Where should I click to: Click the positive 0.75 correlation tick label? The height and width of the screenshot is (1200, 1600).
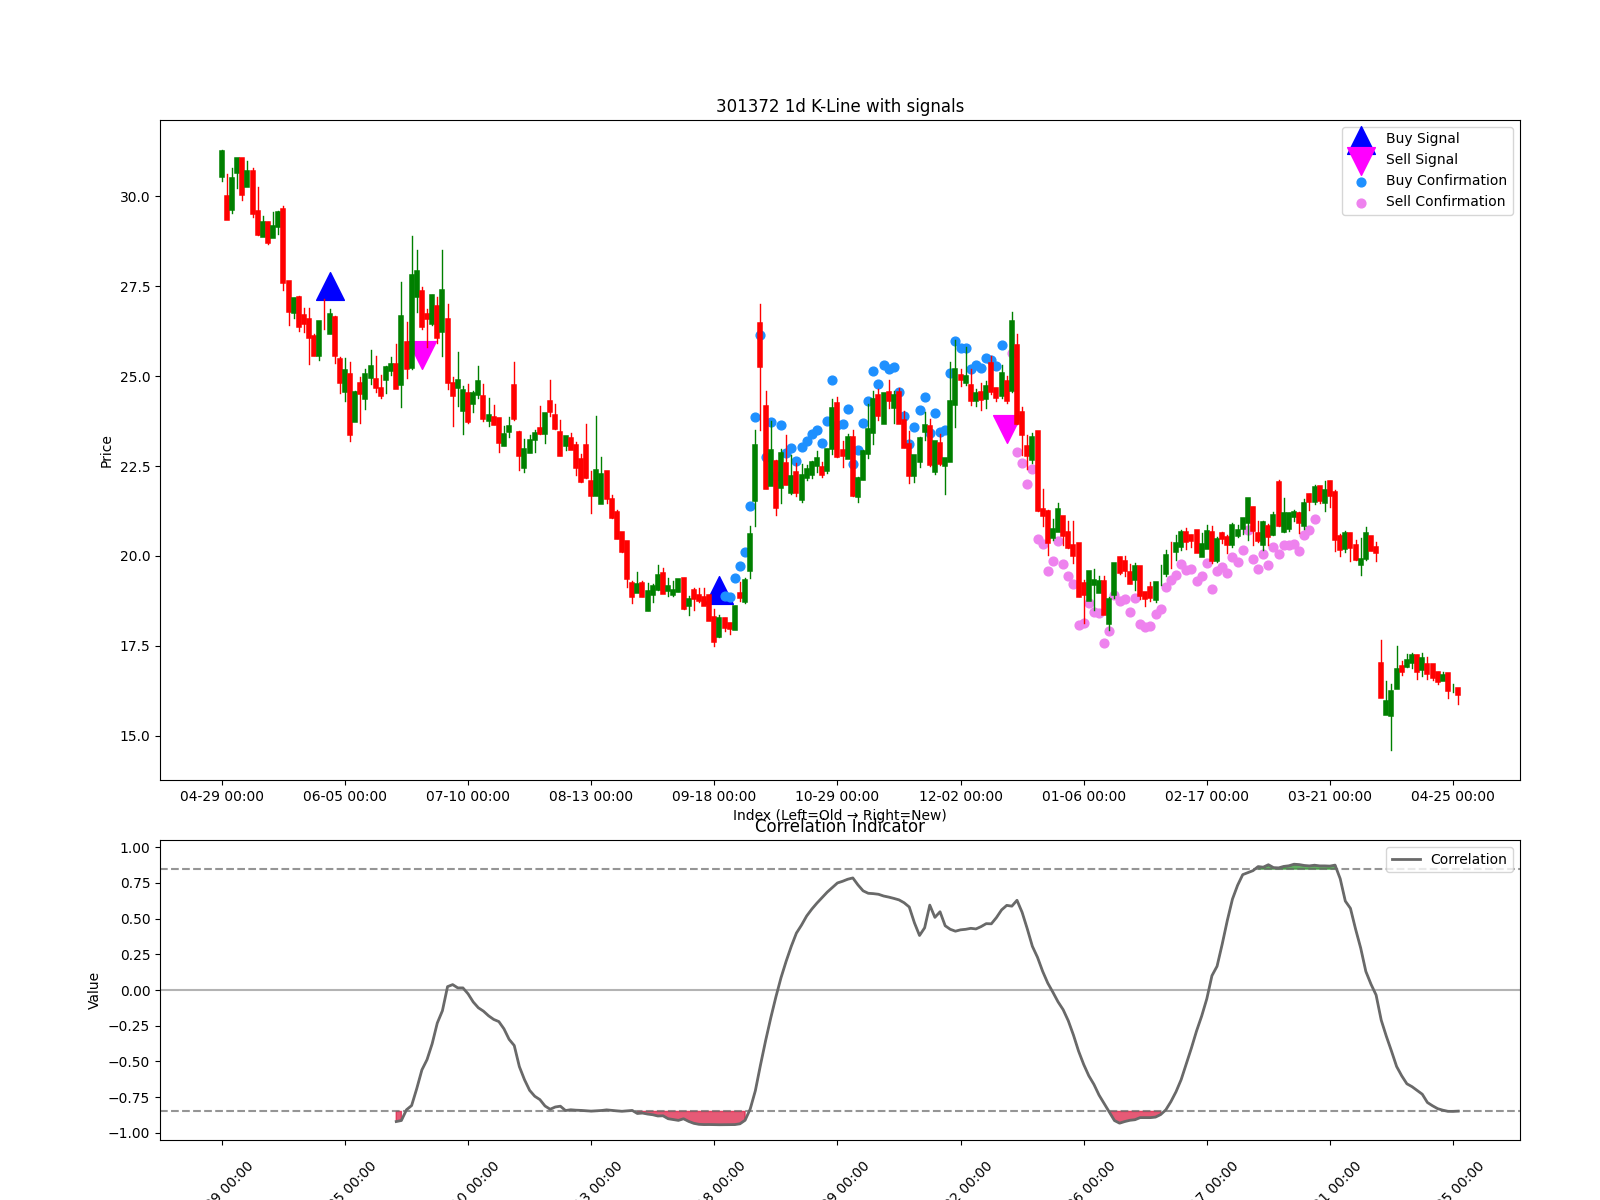135,884
